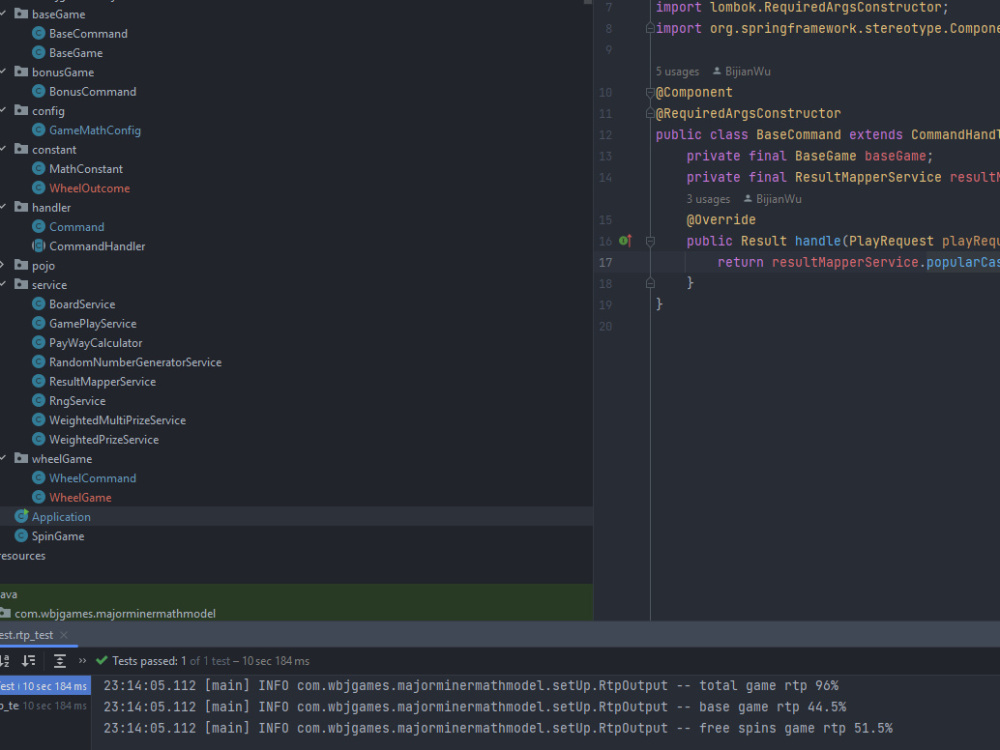The height and width of the screenshot is (750, 1000).
Task: Select the highlighted test result row with 10 sec 184 ms
Action: pos(45,686)
